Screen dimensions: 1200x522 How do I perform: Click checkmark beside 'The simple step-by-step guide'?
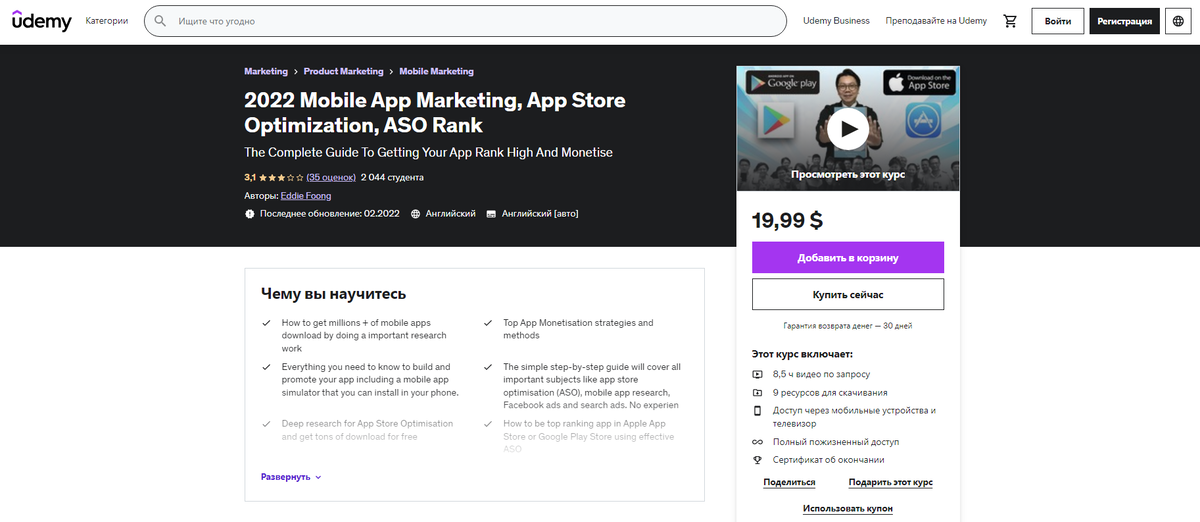click(488, 367)
